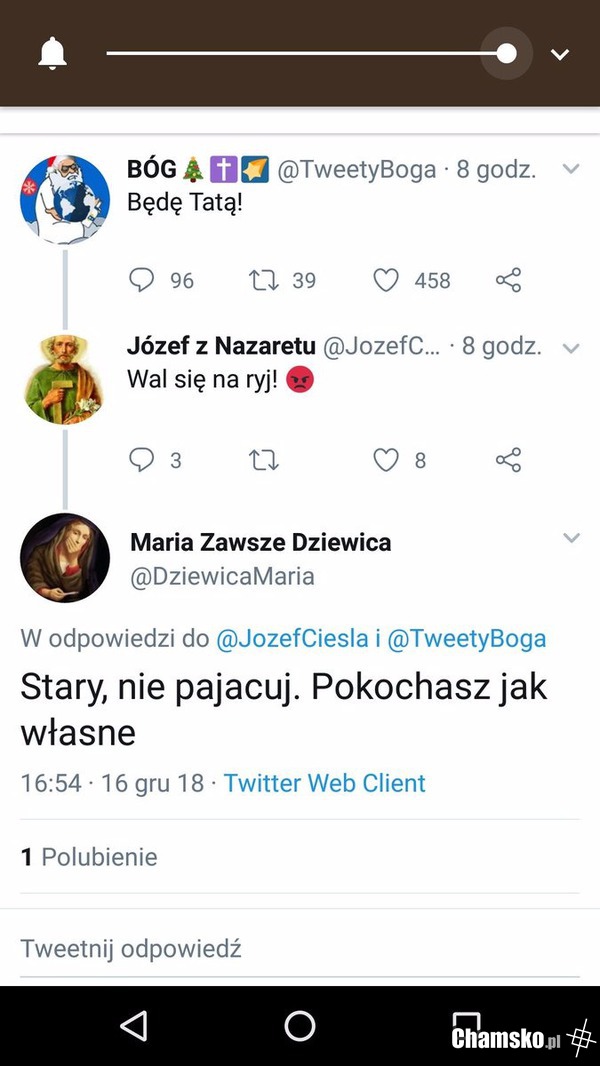Image resolution: width=600 pixels, height=1066 pixels.
Task: Reply to the BÓG tweet
Action: (142, 280)
